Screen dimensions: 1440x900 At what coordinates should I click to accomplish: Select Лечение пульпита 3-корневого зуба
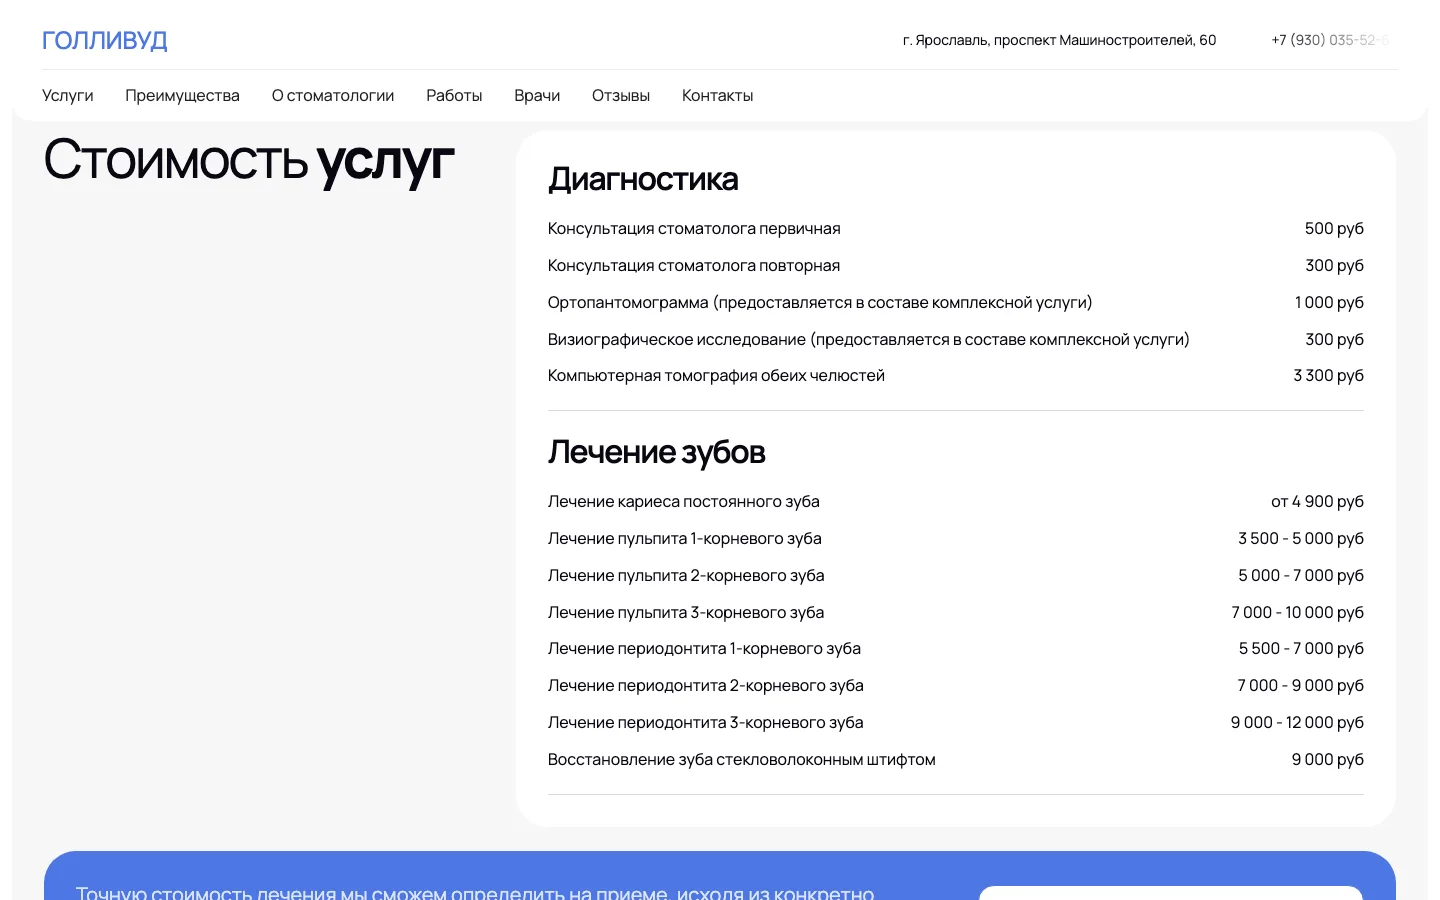pos(686,613)
